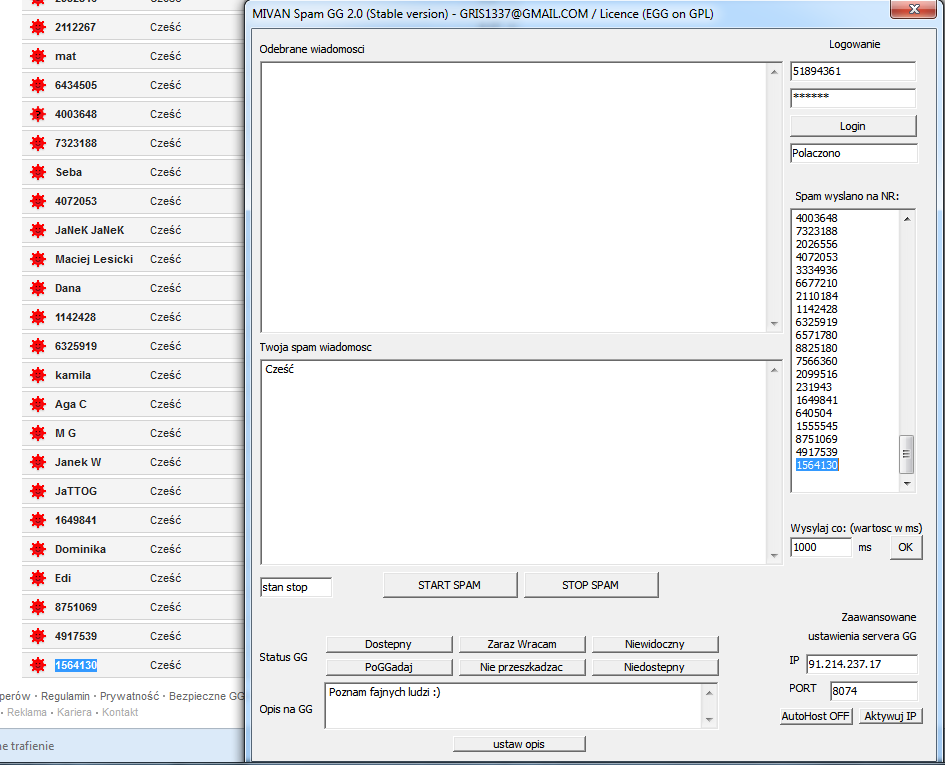Open the Kariera footer link

click(74, 713)
